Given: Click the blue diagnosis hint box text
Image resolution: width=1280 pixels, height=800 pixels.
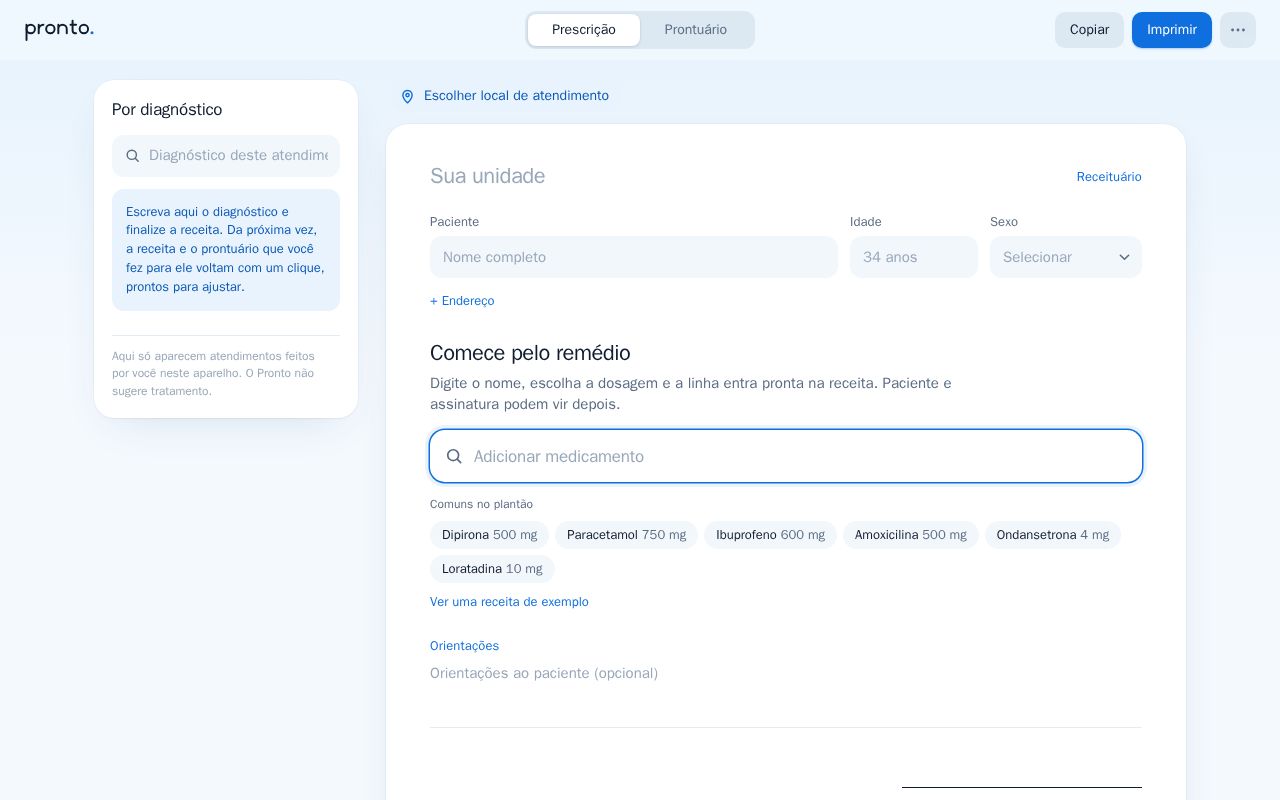Looking at the screenshot, I should 226,250.
